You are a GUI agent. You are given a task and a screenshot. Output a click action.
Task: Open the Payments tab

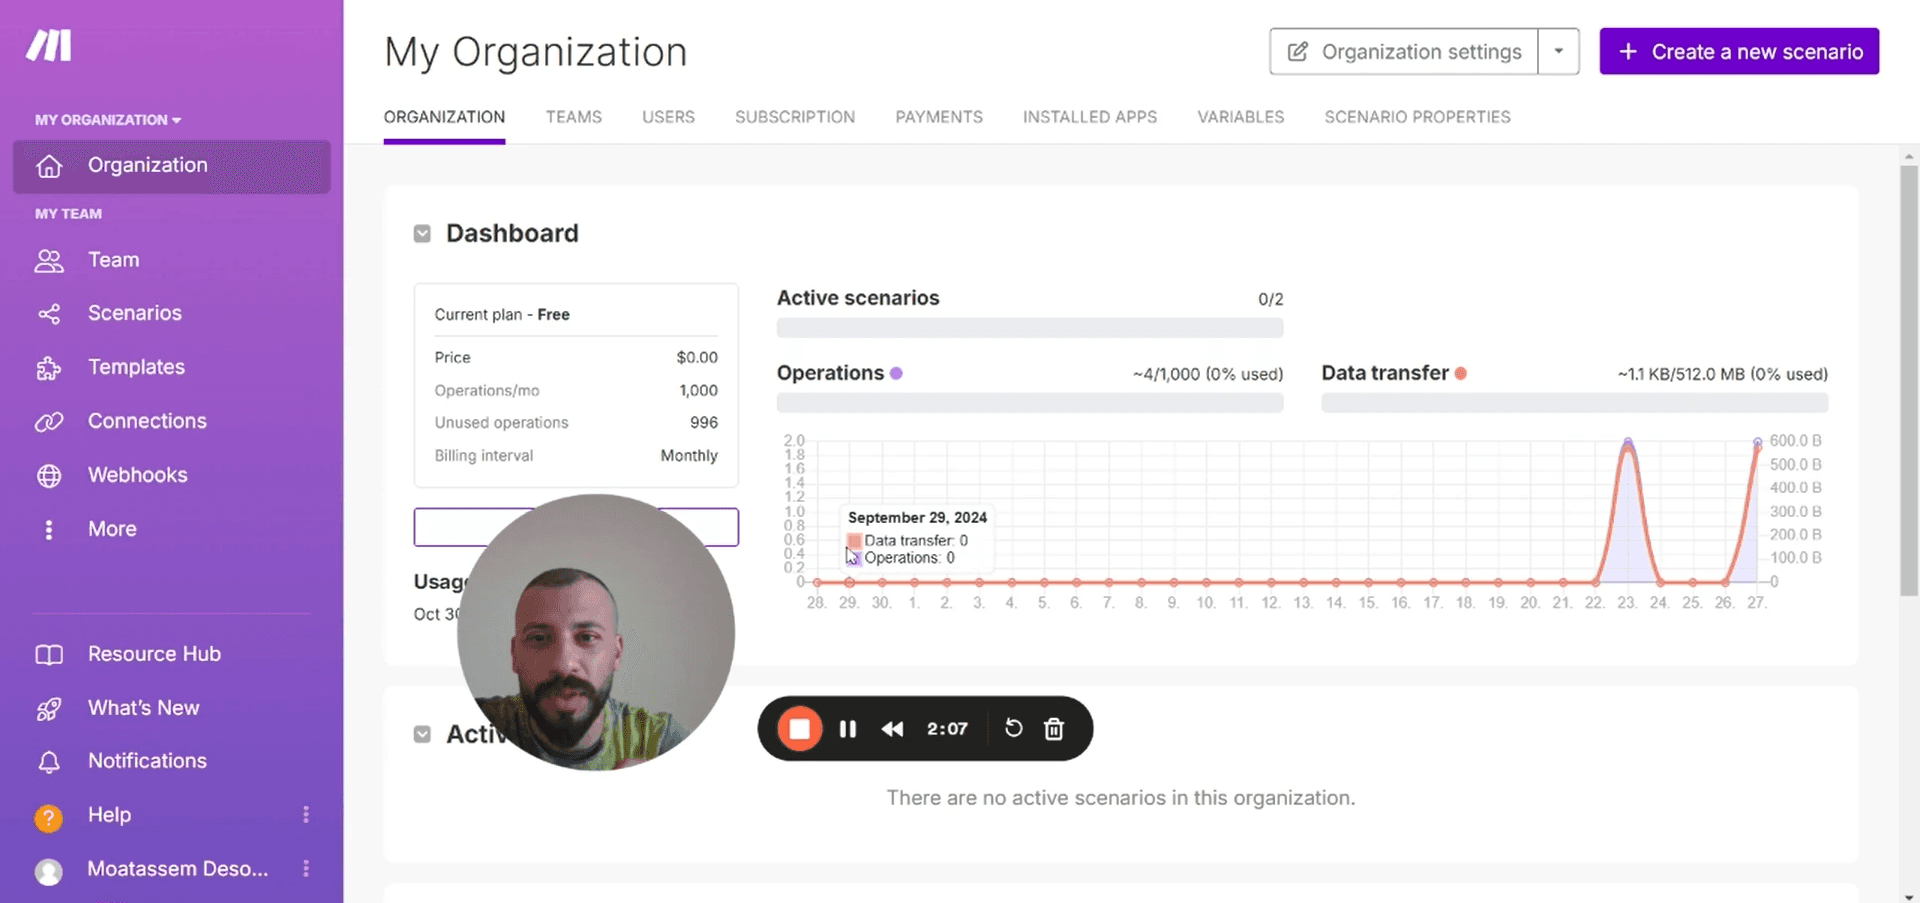[x=939, y=117]
